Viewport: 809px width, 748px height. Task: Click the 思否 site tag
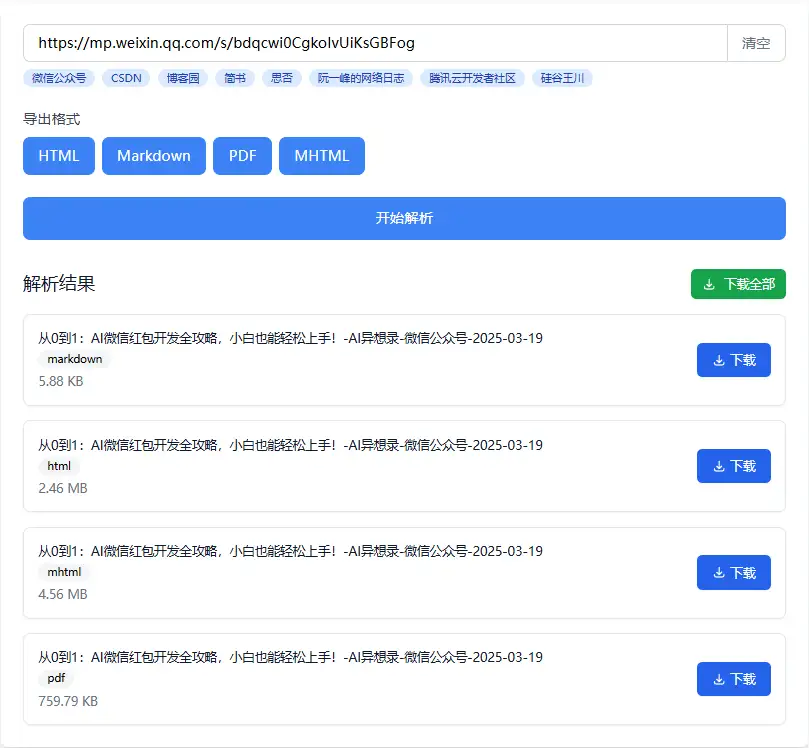point(281,78)
